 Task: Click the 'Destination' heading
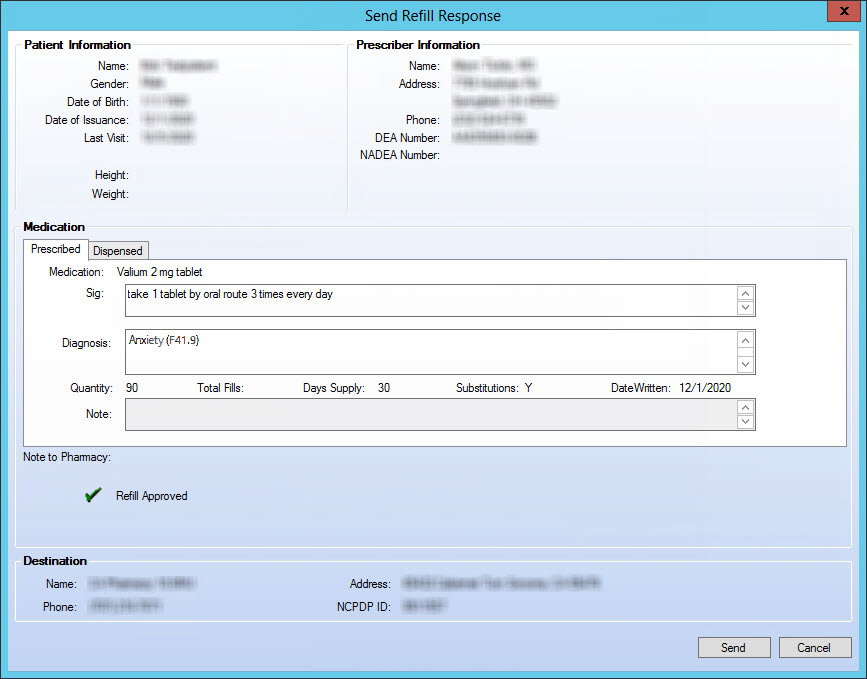[55, 561]
